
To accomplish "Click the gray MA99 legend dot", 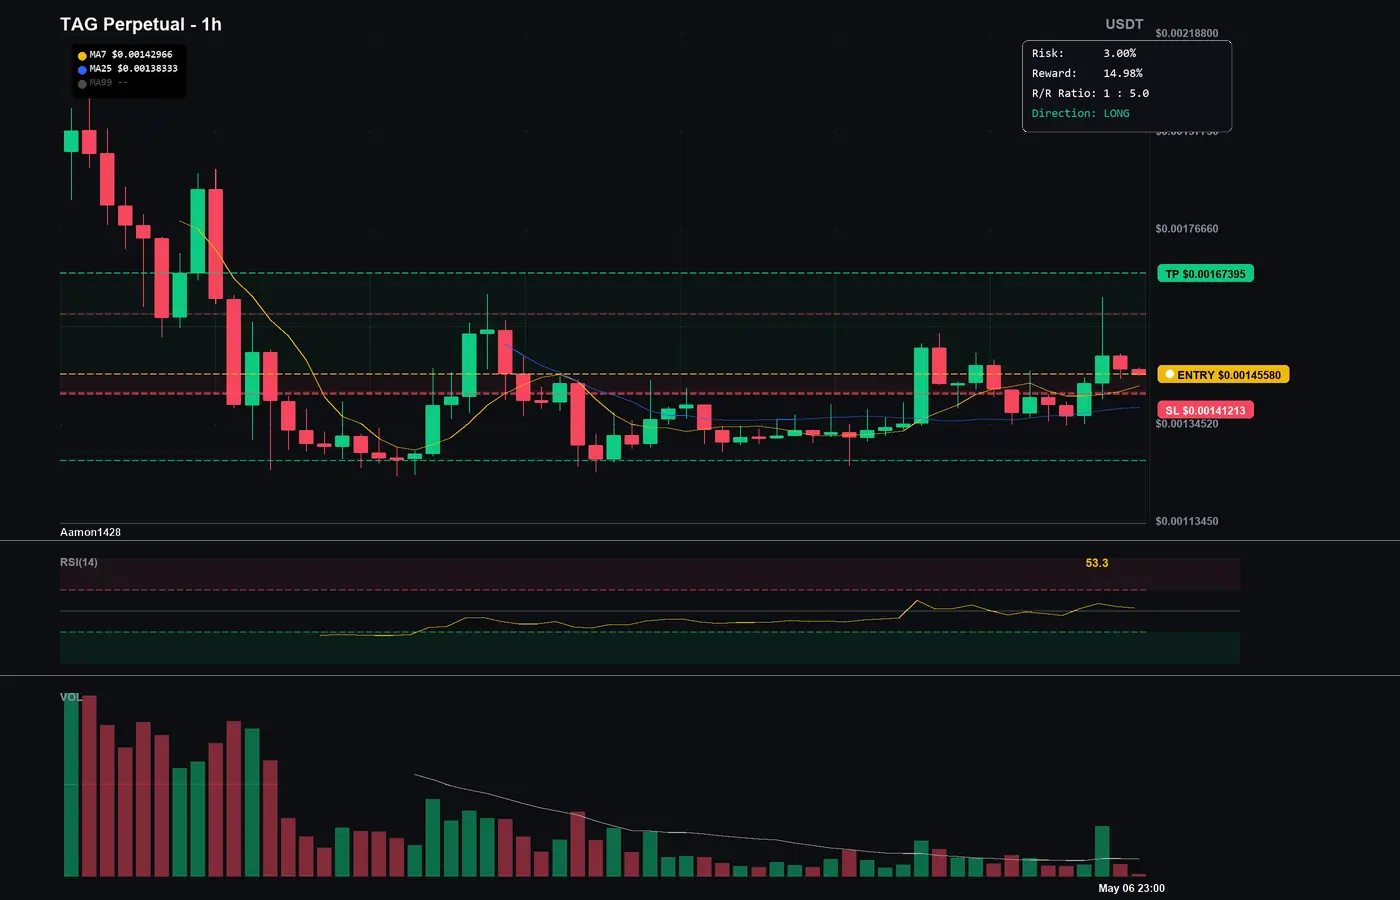I will tap(82, 84).
